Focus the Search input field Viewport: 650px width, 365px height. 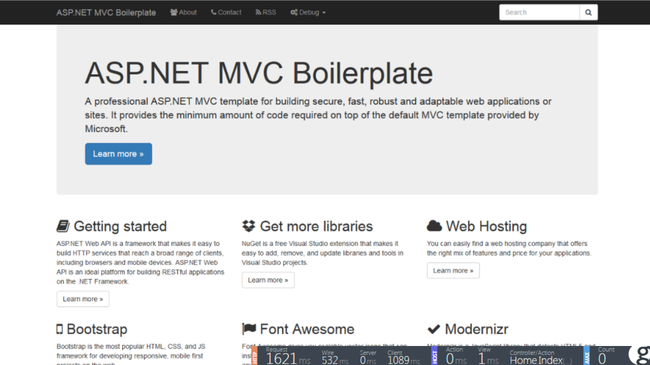(539, 12)
